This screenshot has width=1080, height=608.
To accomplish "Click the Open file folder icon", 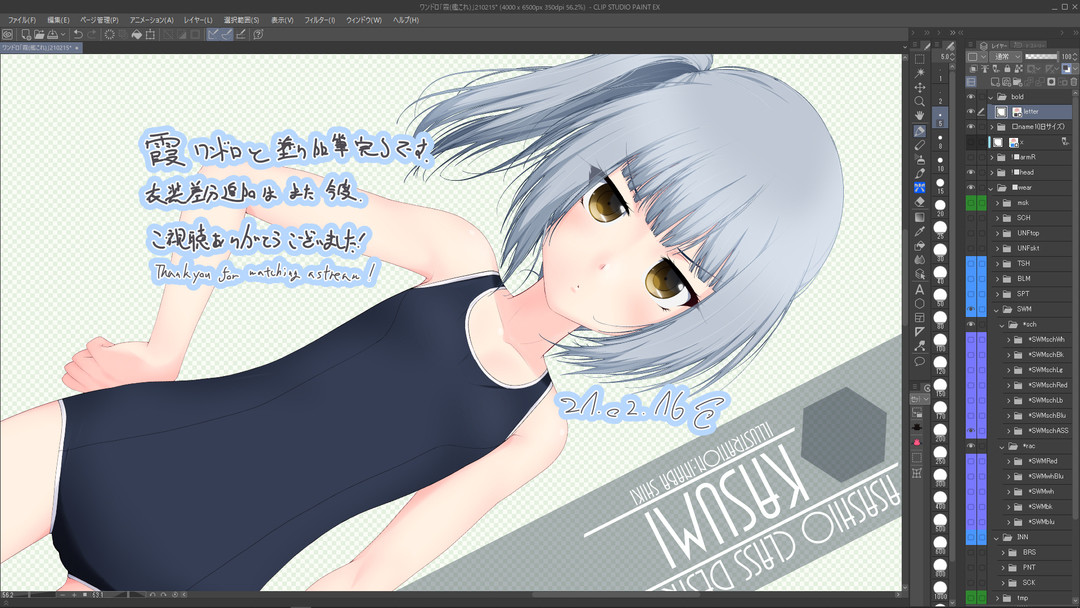I will (x=37, y=34).
